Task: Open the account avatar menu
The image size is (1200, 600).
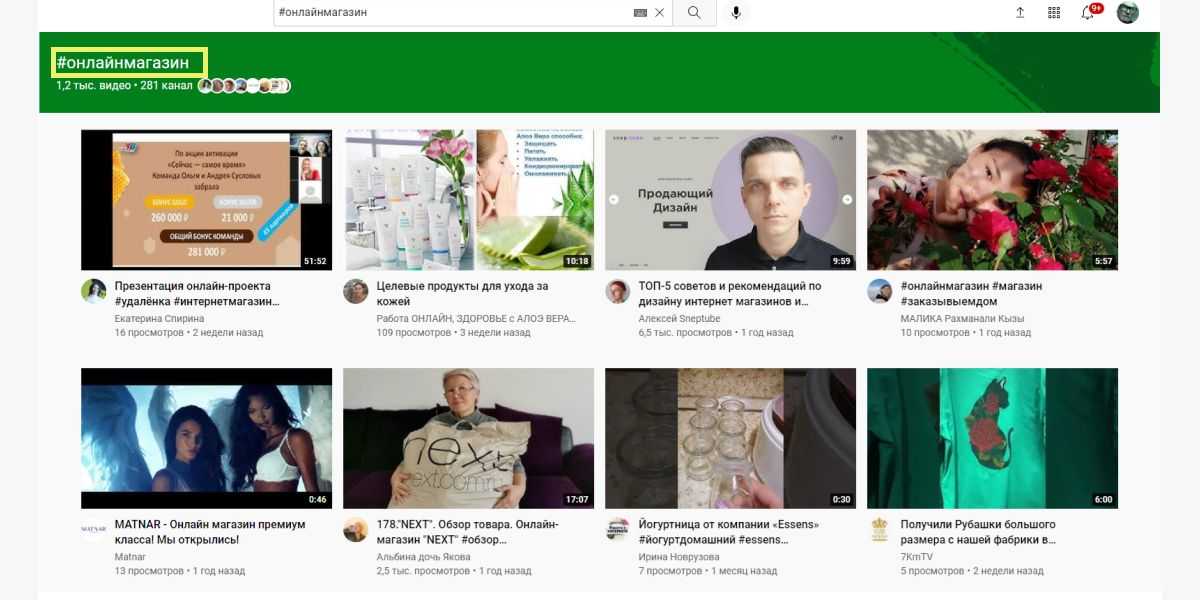Action: coord(1128,13)
